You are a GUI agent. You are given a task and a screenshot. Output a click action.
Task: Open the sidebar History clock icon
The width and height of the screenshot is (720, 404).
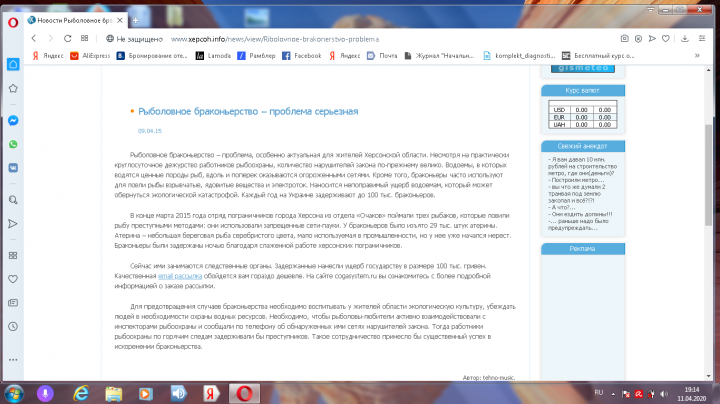click(13, 326)
